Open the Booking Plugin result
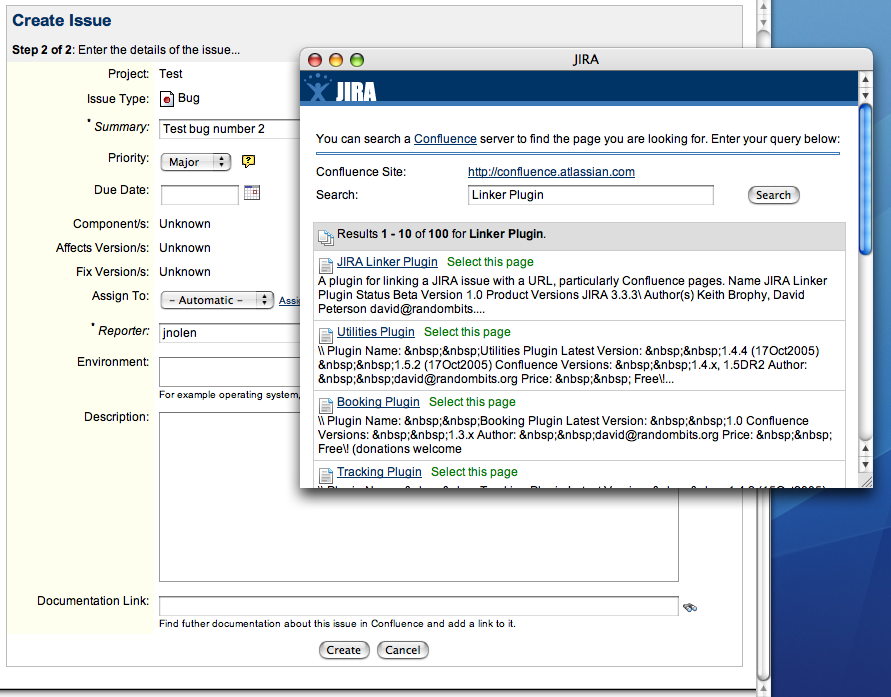The image size is (891, 697). coord(378,402)
